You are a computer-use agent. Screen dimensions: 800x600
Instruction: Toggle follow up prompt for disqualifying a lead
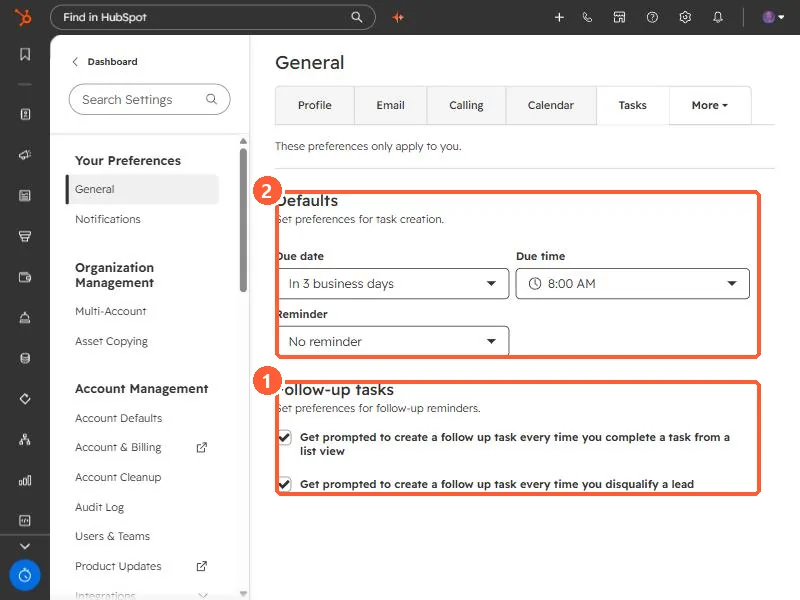pos(285,484)
